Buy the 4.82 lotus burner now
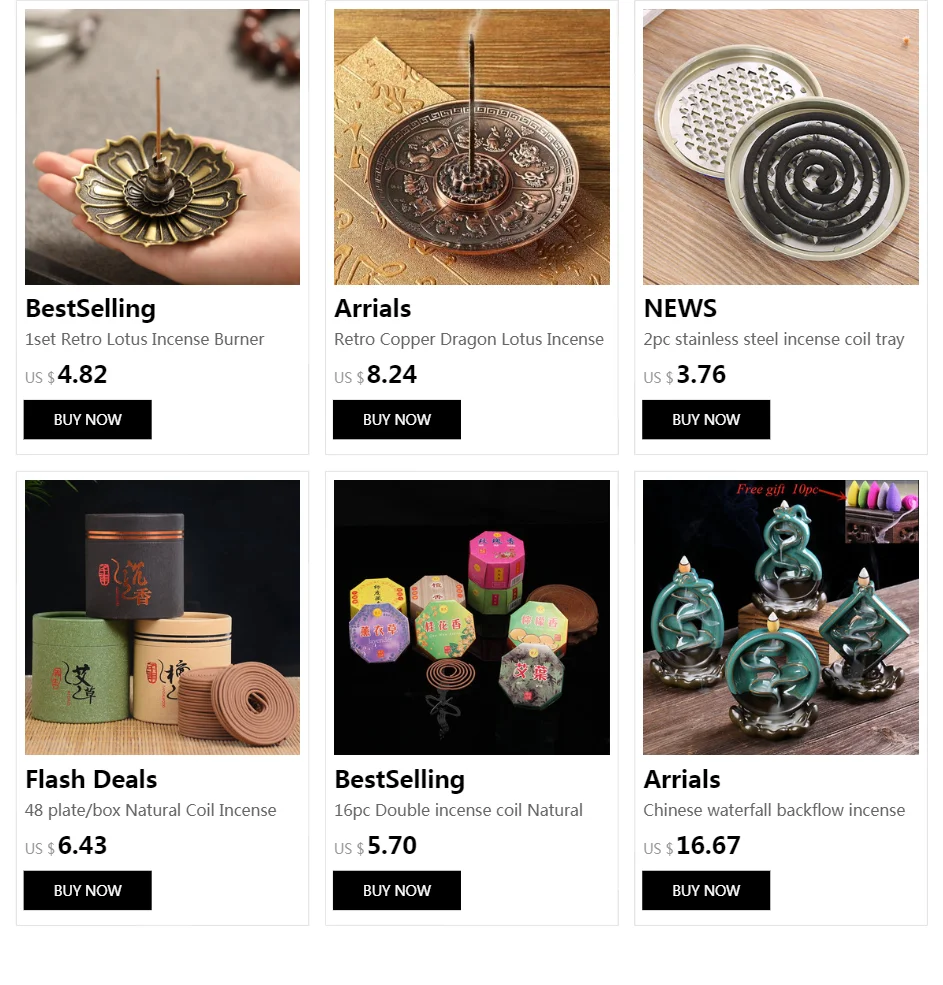The height and width of the screenshot is (985, 943). pos(87,420)
